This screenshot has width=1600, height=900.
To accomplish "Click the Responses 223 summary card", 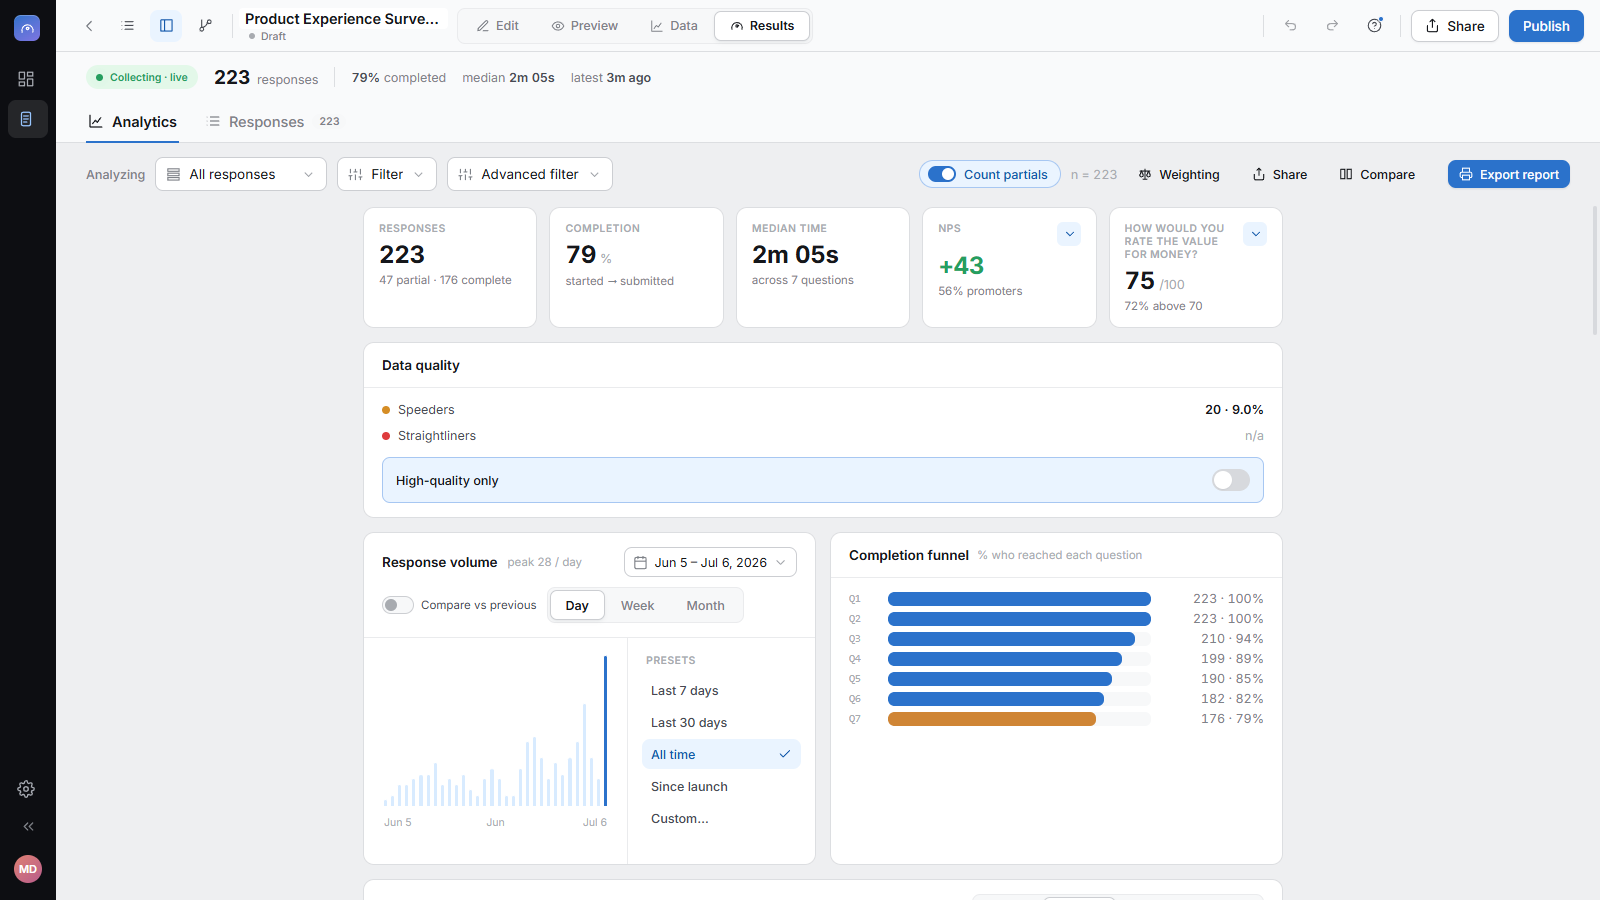I will point(450,267).
